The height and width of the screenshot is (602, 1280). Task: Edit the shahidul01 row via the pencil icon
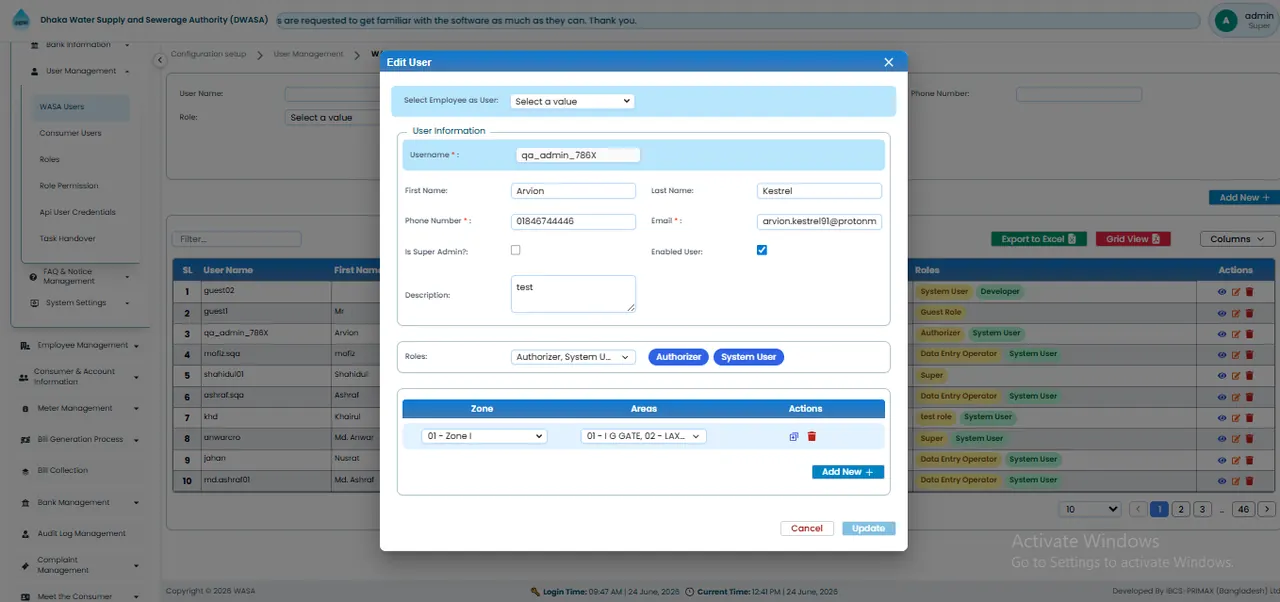coord(1236,376)
